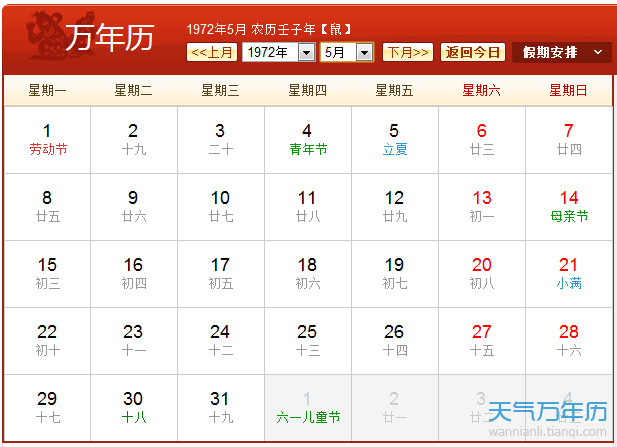Select May 5 立夏 cell
Image resolution: width=617 pixels, height=447 pixels.
click(395, 140)
